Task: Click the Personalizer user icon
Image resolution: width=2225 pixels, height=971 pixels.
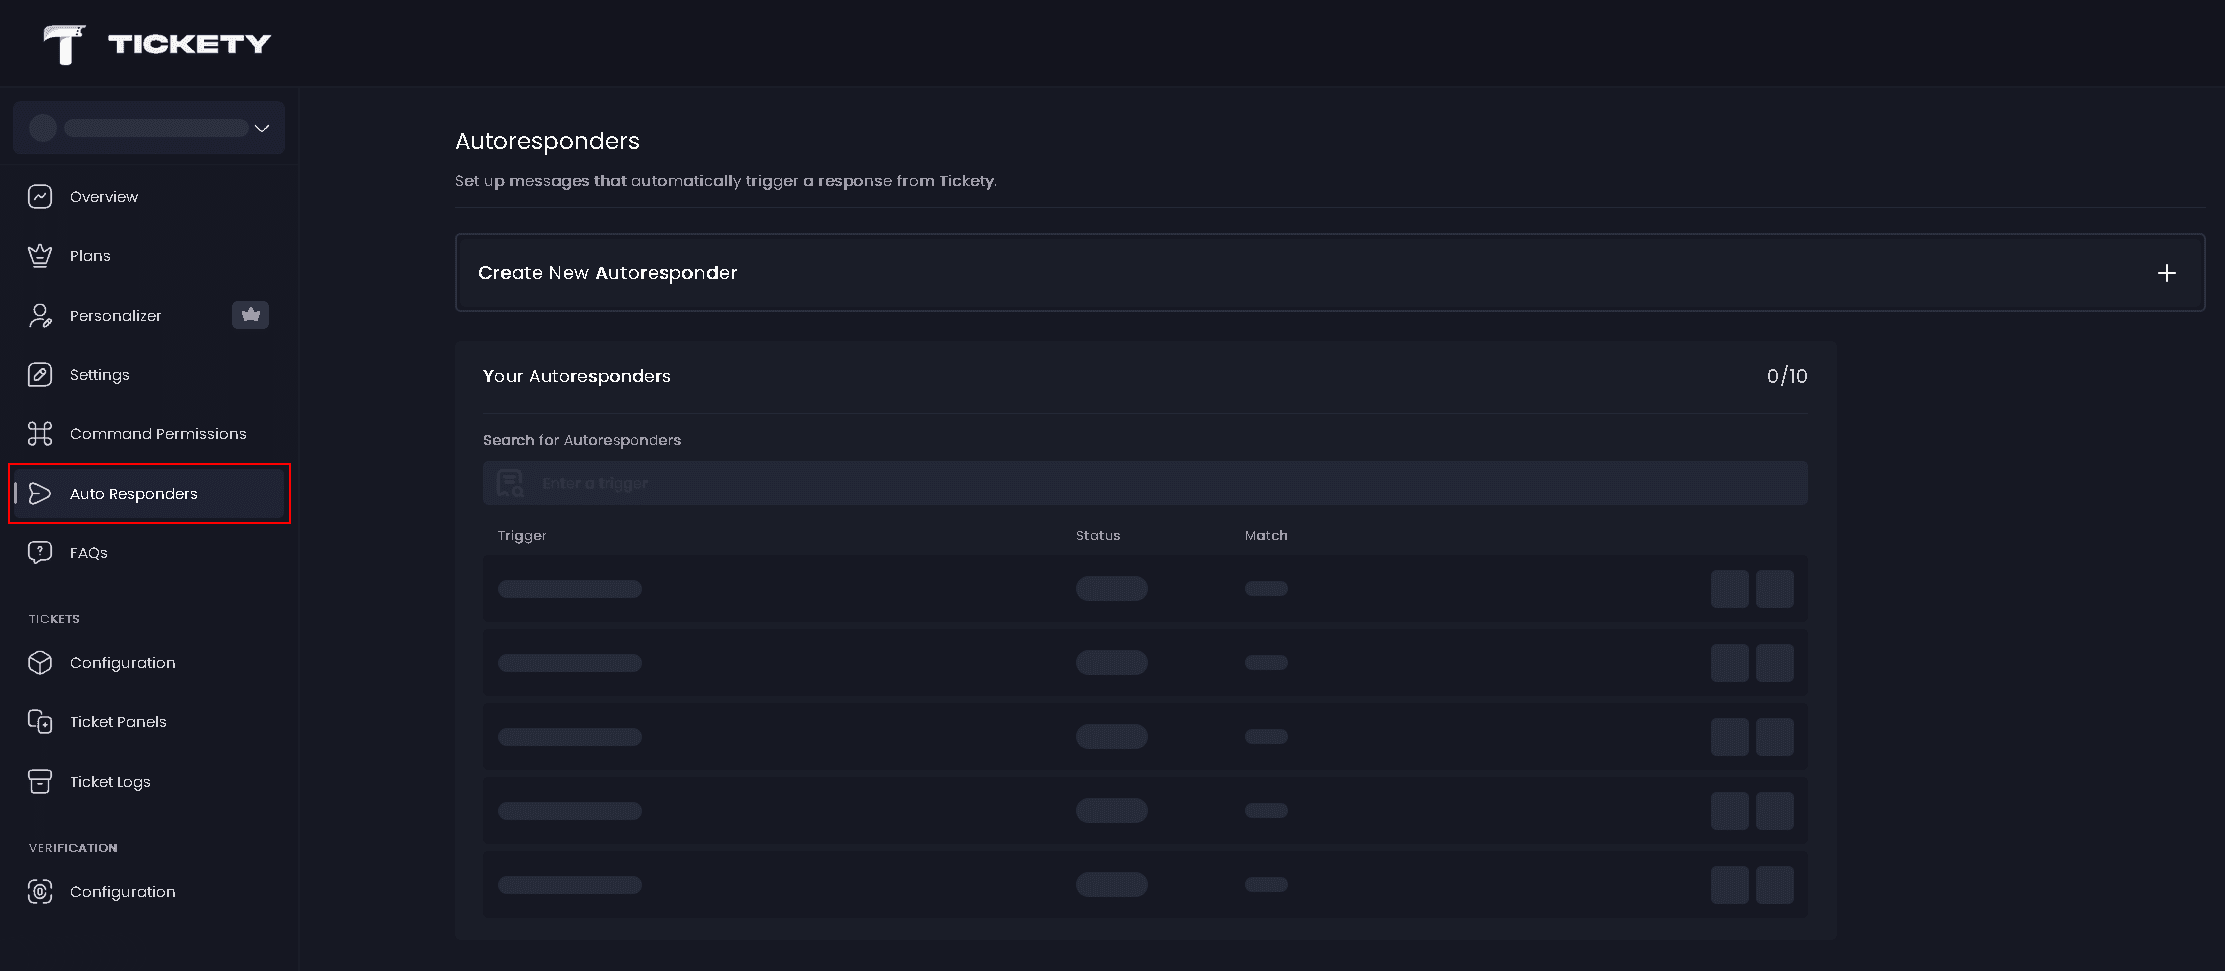Action: (40, 316)
